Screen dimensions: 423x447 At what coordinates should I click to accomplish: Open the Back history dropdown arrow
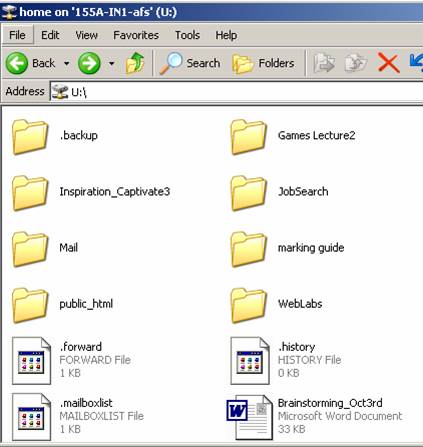[67, 63]
